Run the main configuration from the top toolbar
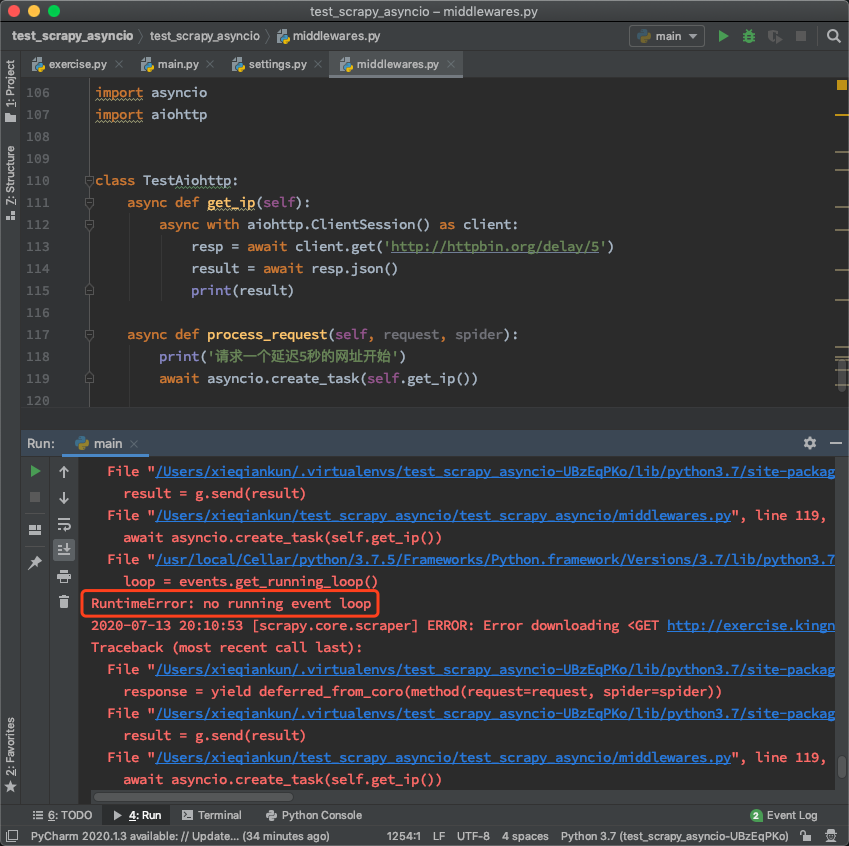 (x=723, y=36)
